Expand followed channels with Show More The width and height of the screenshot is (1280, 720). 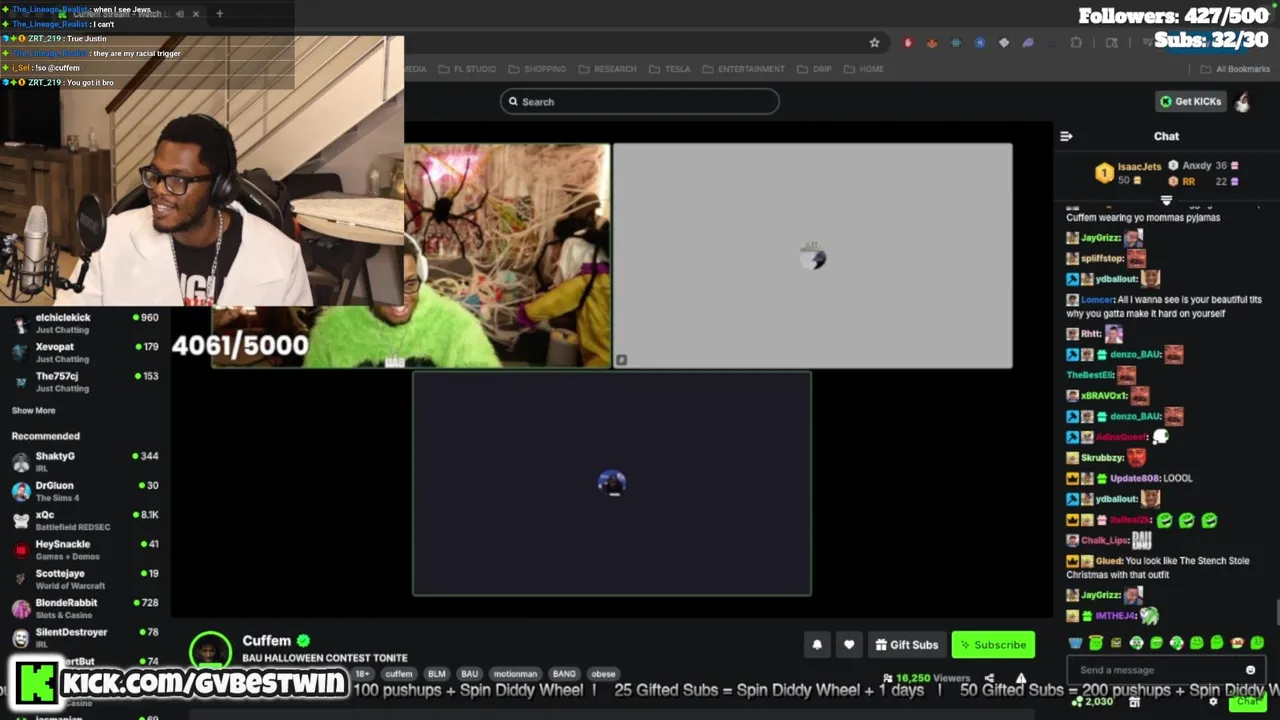click(33, 410)
